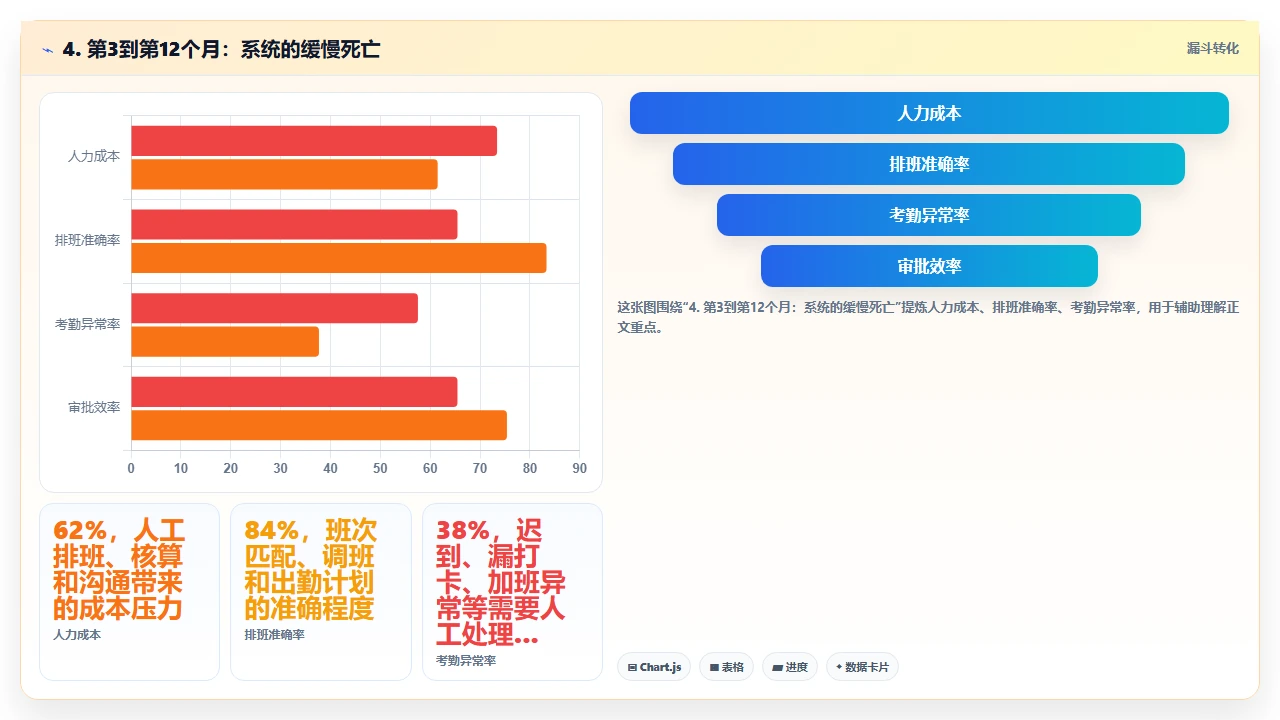The width and height of the screenshot is (1280, 720).
Task: Click the 人力成本 chart axis label
Action: click(94, 157)
